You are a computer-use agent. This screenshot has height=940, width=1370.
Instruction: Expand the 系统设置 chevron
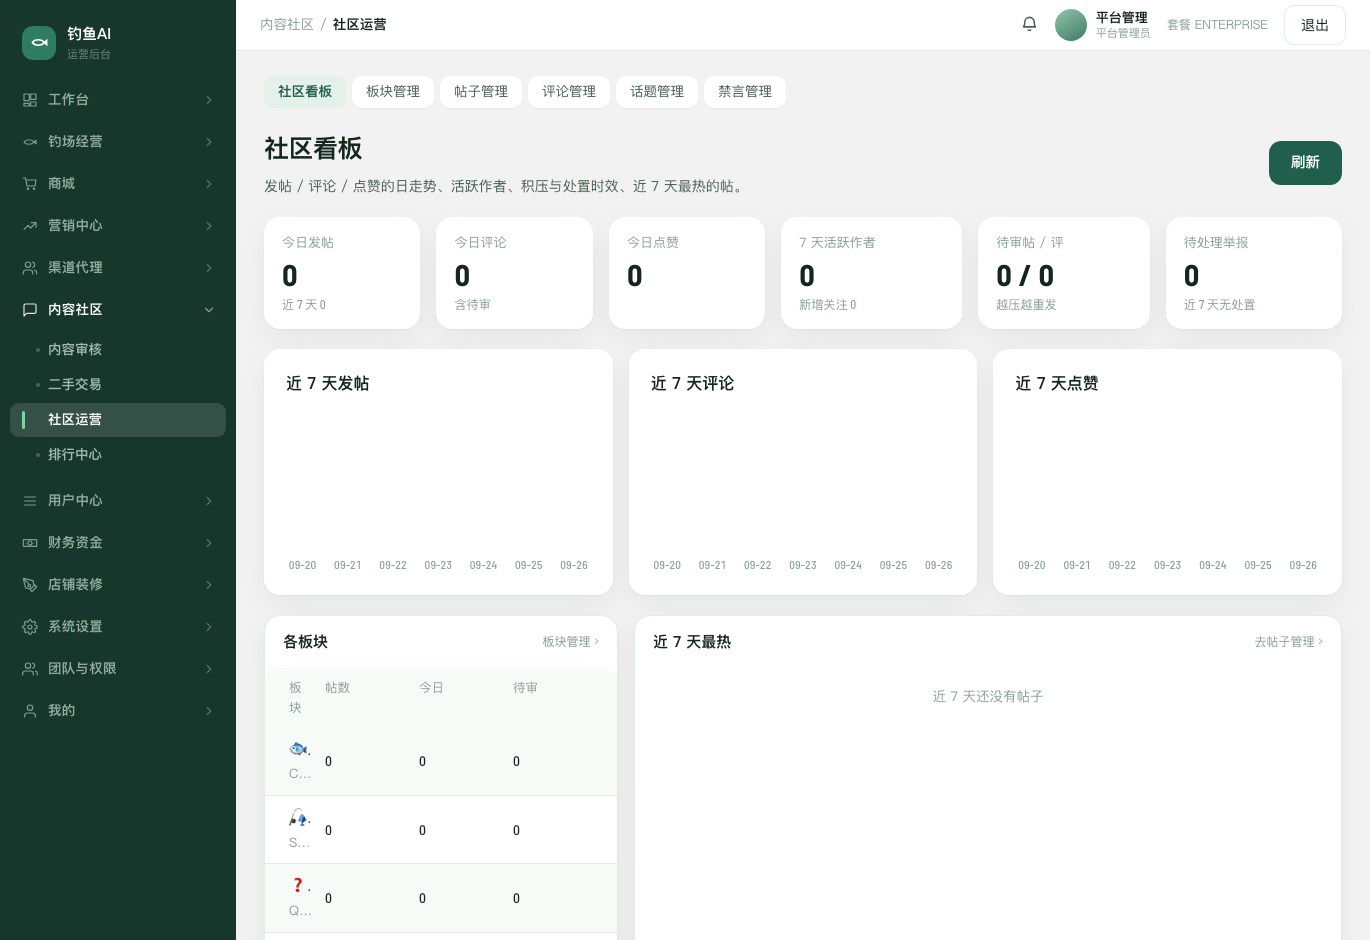(x=209, y=627)
